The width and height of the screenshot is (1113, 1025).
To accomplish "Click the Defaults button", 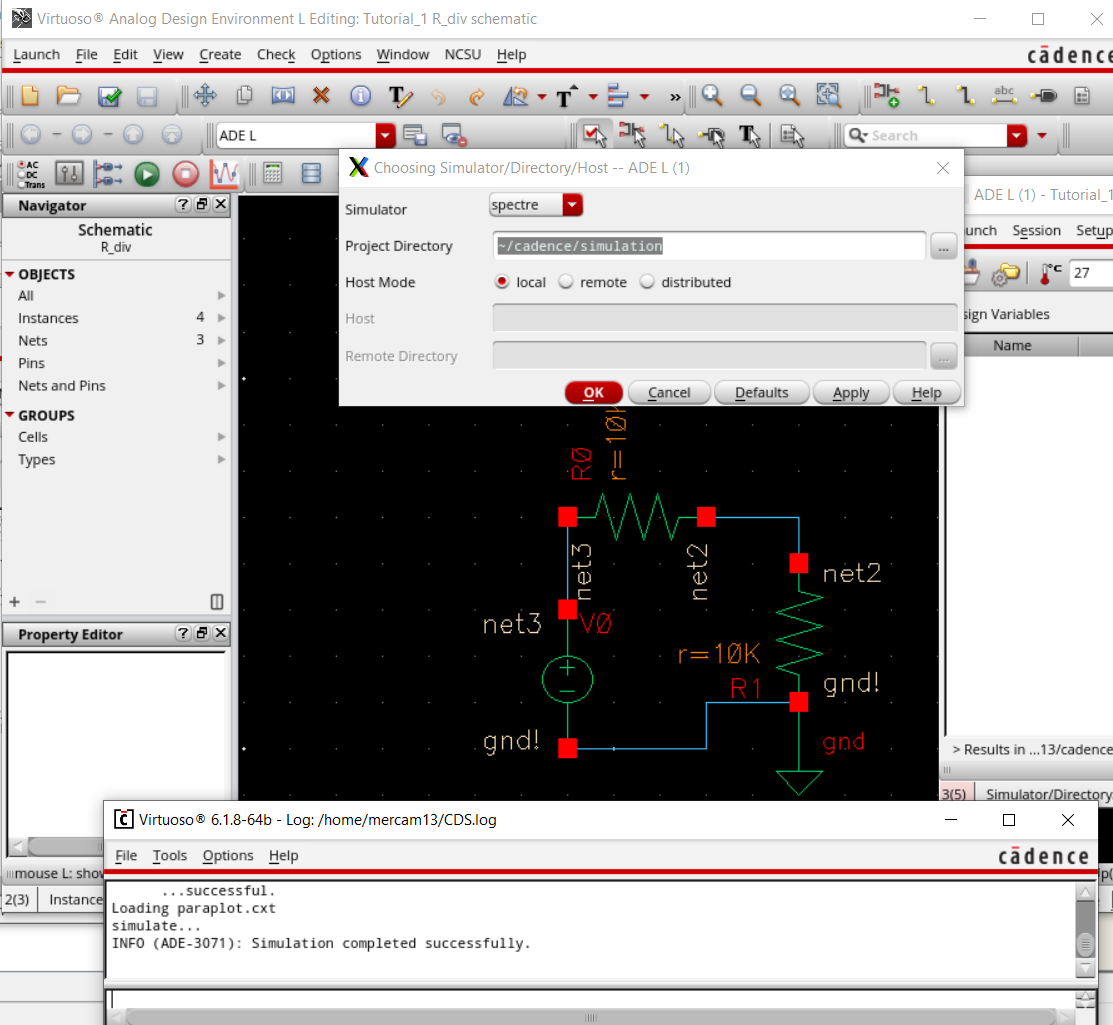I will 761,392.
